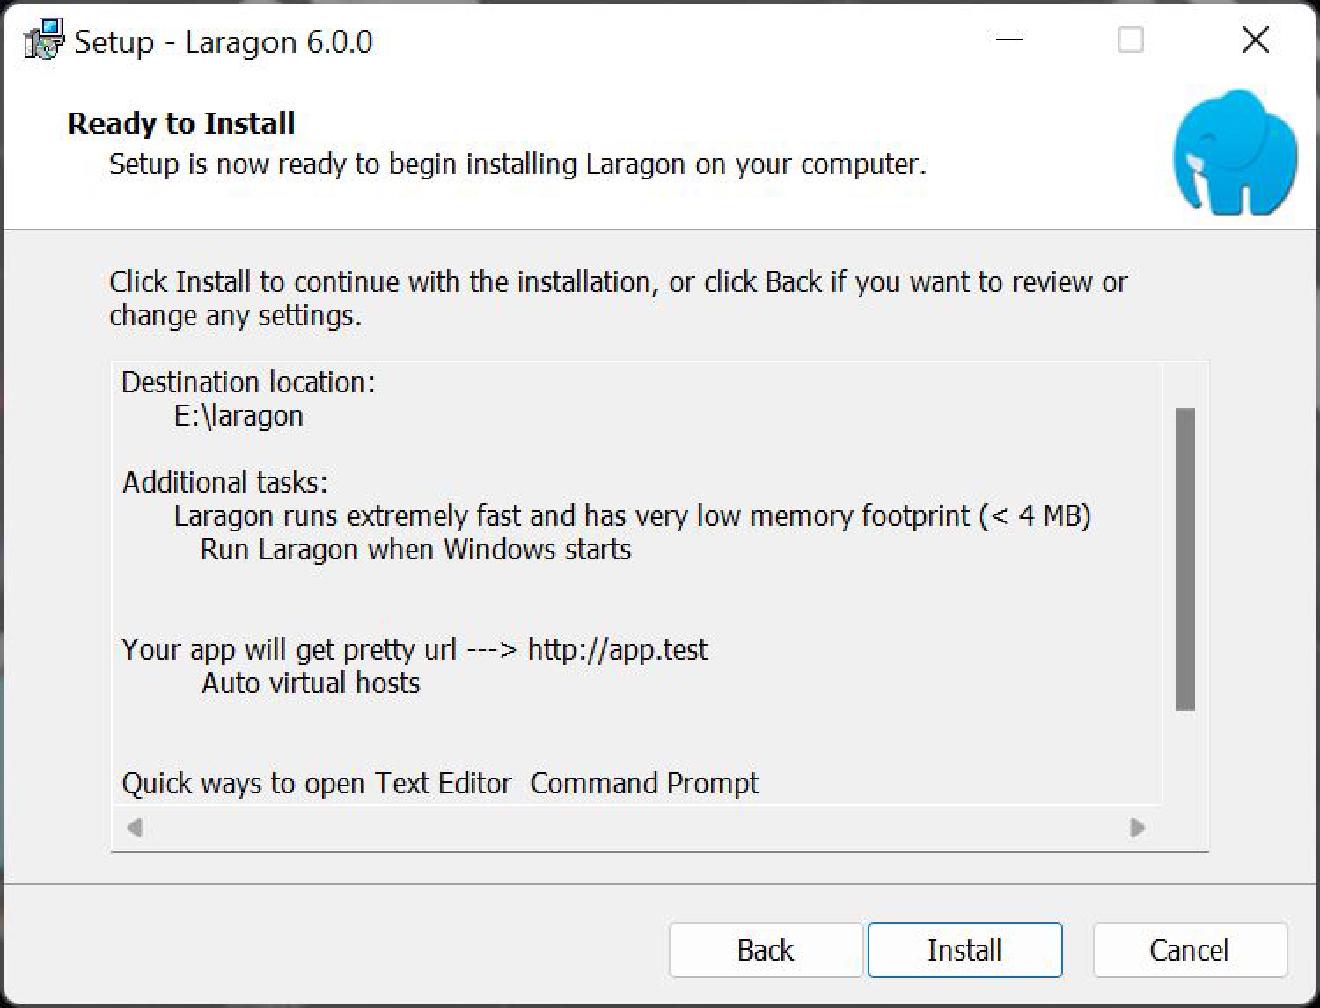The height and width of the screenshot is (1008, 1320).
Task: Click the minimize button of the installer
Action: point(1008,40)
